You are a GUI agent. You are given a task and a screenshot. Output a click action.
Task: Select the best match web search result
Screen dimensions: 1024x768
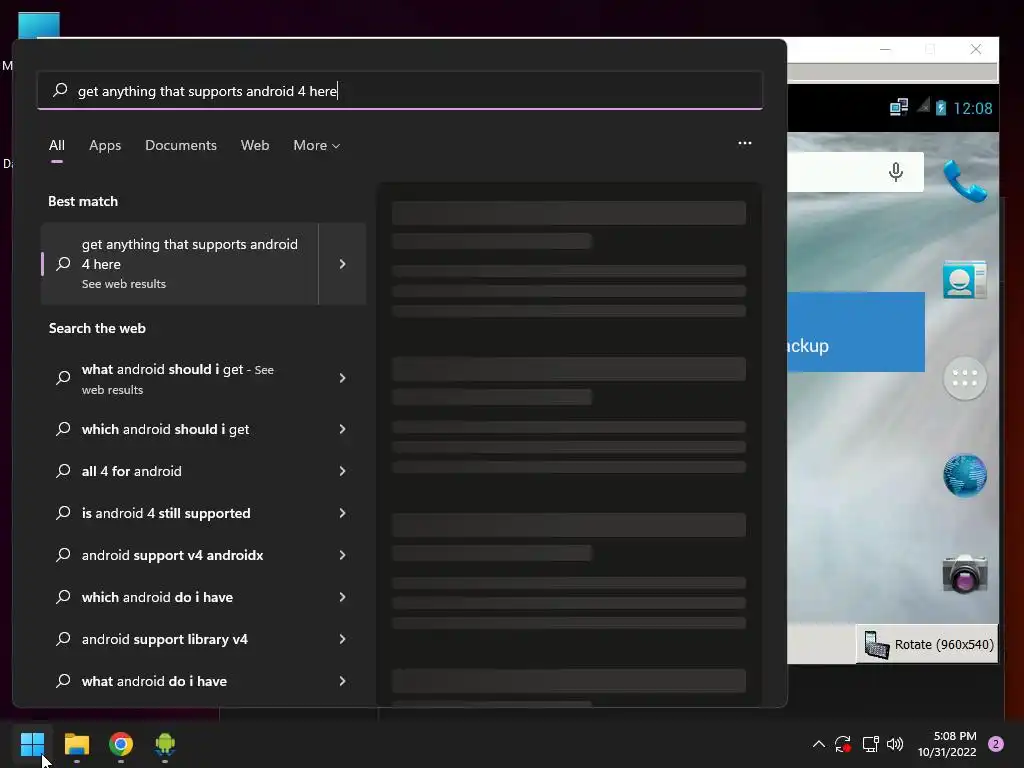pyautogui.click(x=180, y=264)
